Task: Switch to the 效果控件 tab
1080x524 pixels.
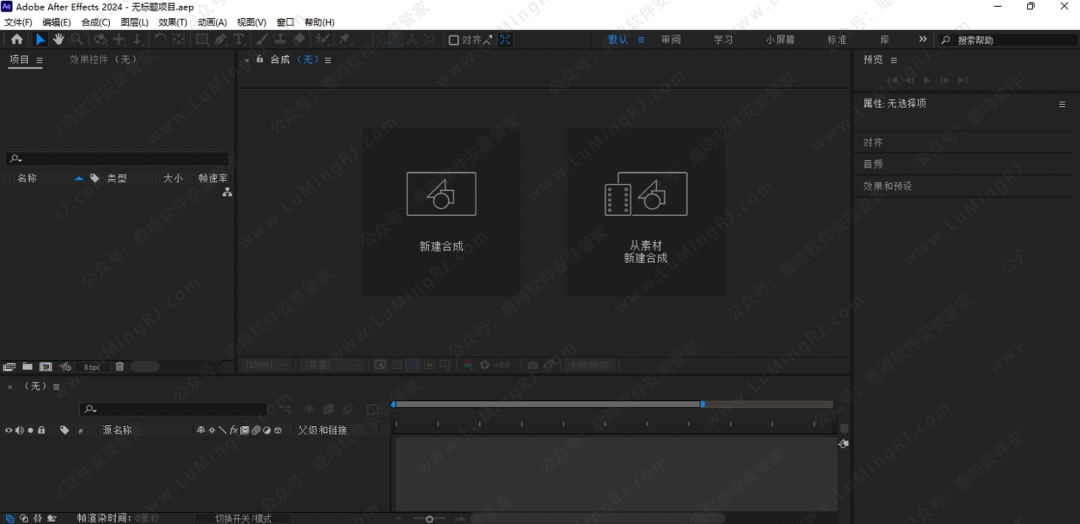Action: [x=103, y=60]
